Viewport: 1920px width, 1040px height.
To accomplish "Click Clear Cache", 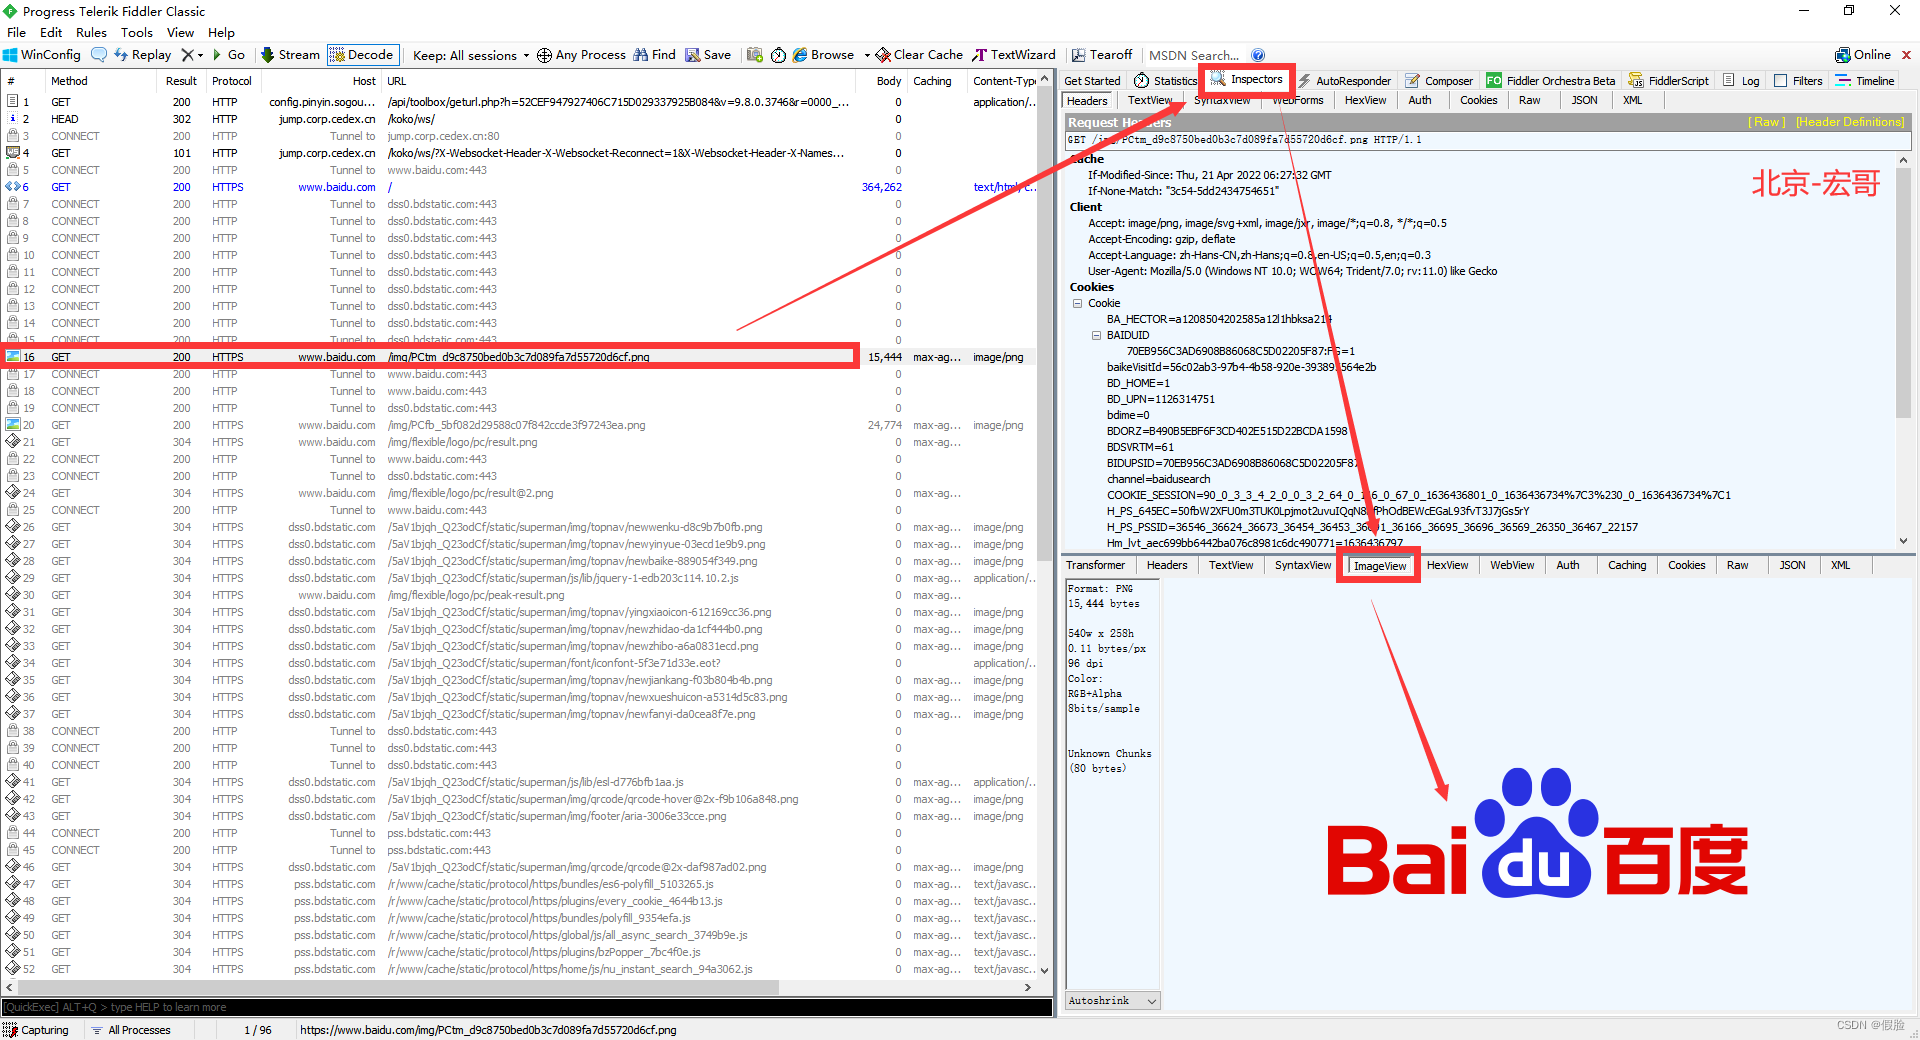I will (x=919, y=55).
